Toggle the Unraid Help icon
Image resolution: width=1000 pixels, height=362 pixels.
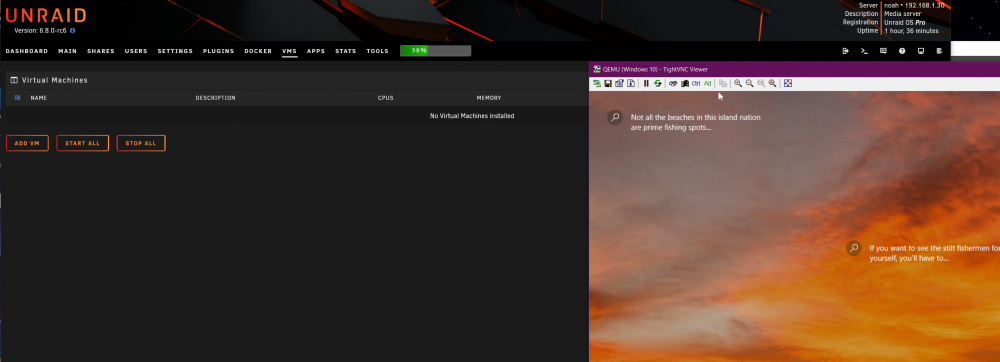pos(902,51)
